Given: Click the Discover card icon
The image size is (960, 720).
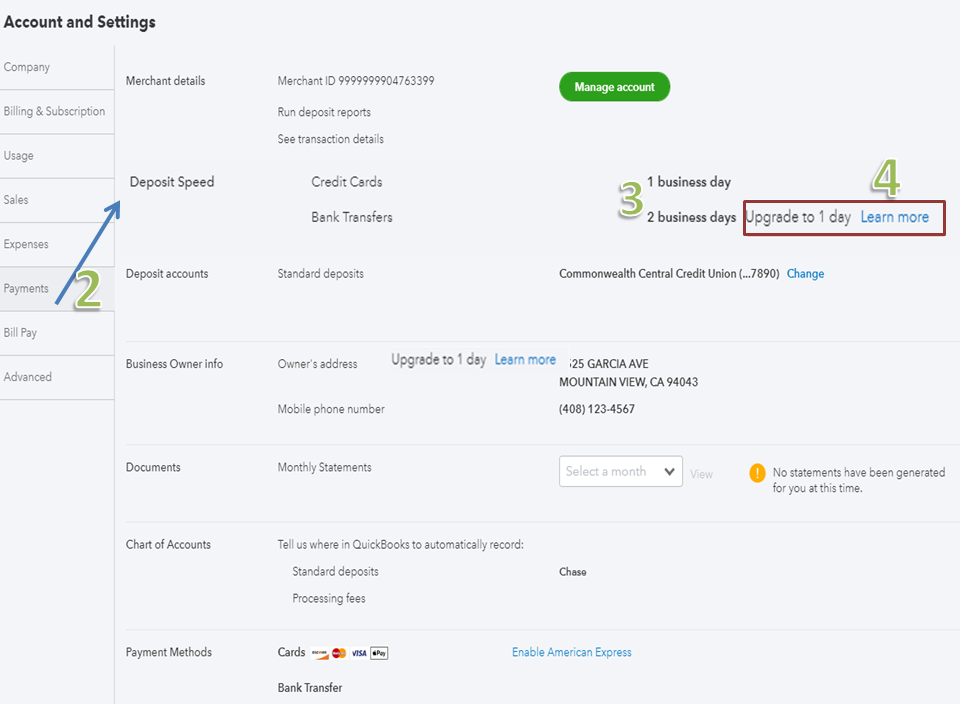Looking at the screenshot, I should point(319,653).
